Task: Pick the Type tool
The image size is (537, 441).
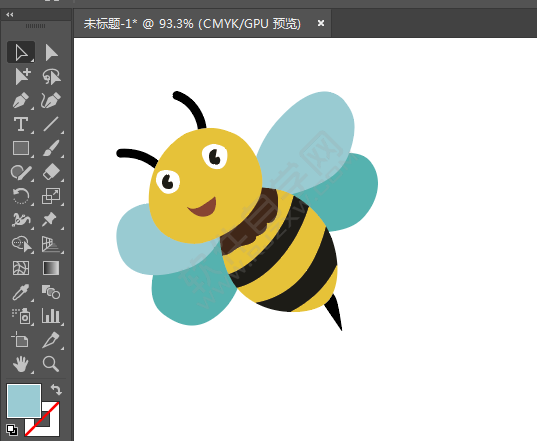Action: click(21, 124)
